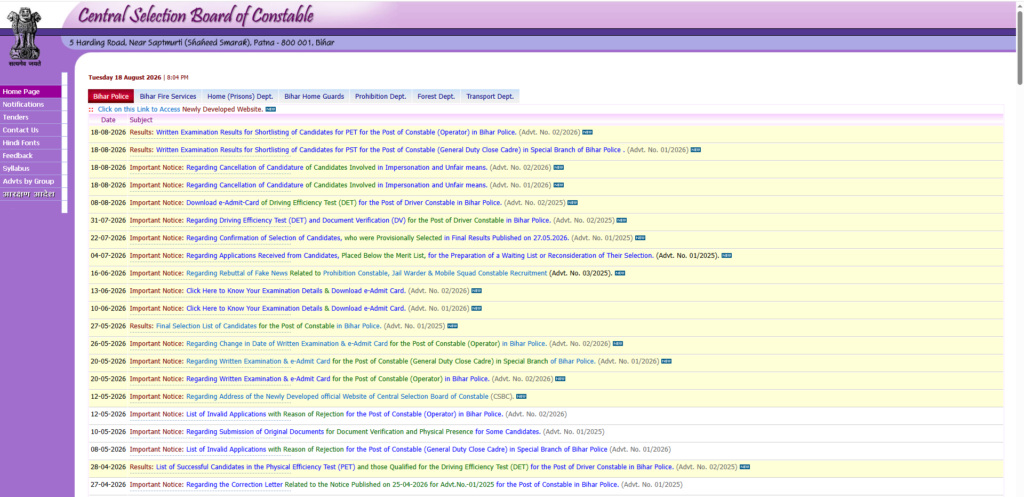1024x497 pixels.
Task: Click NEW badge on Rebuttal of Fake News row
Action: point(620,273)
